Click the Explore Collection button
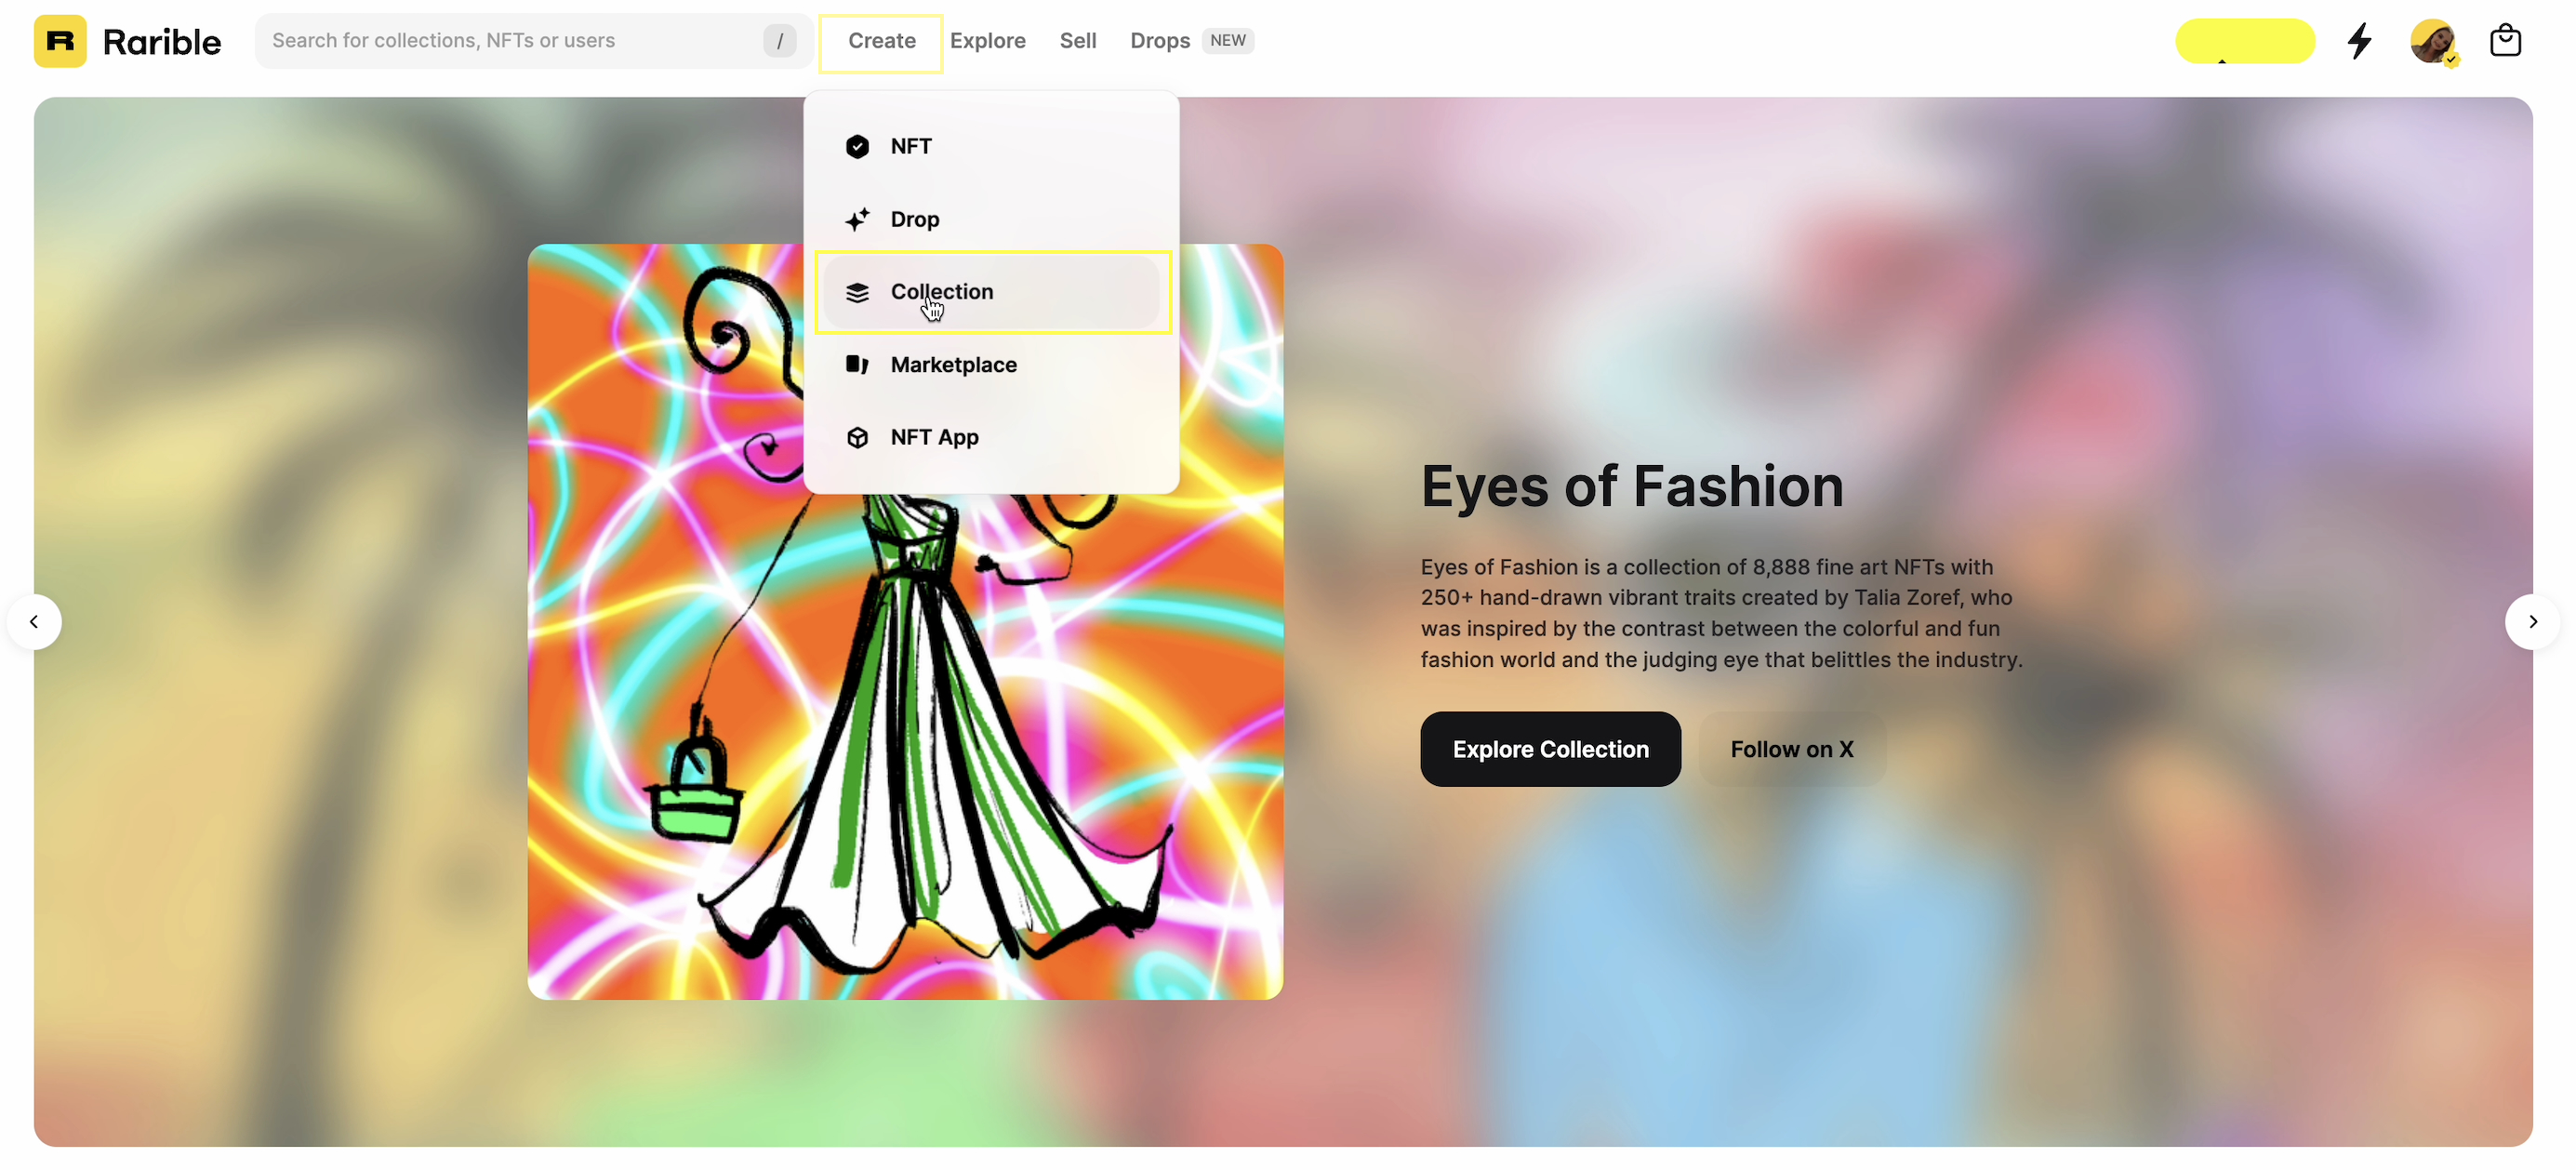 coord(1549,749)
